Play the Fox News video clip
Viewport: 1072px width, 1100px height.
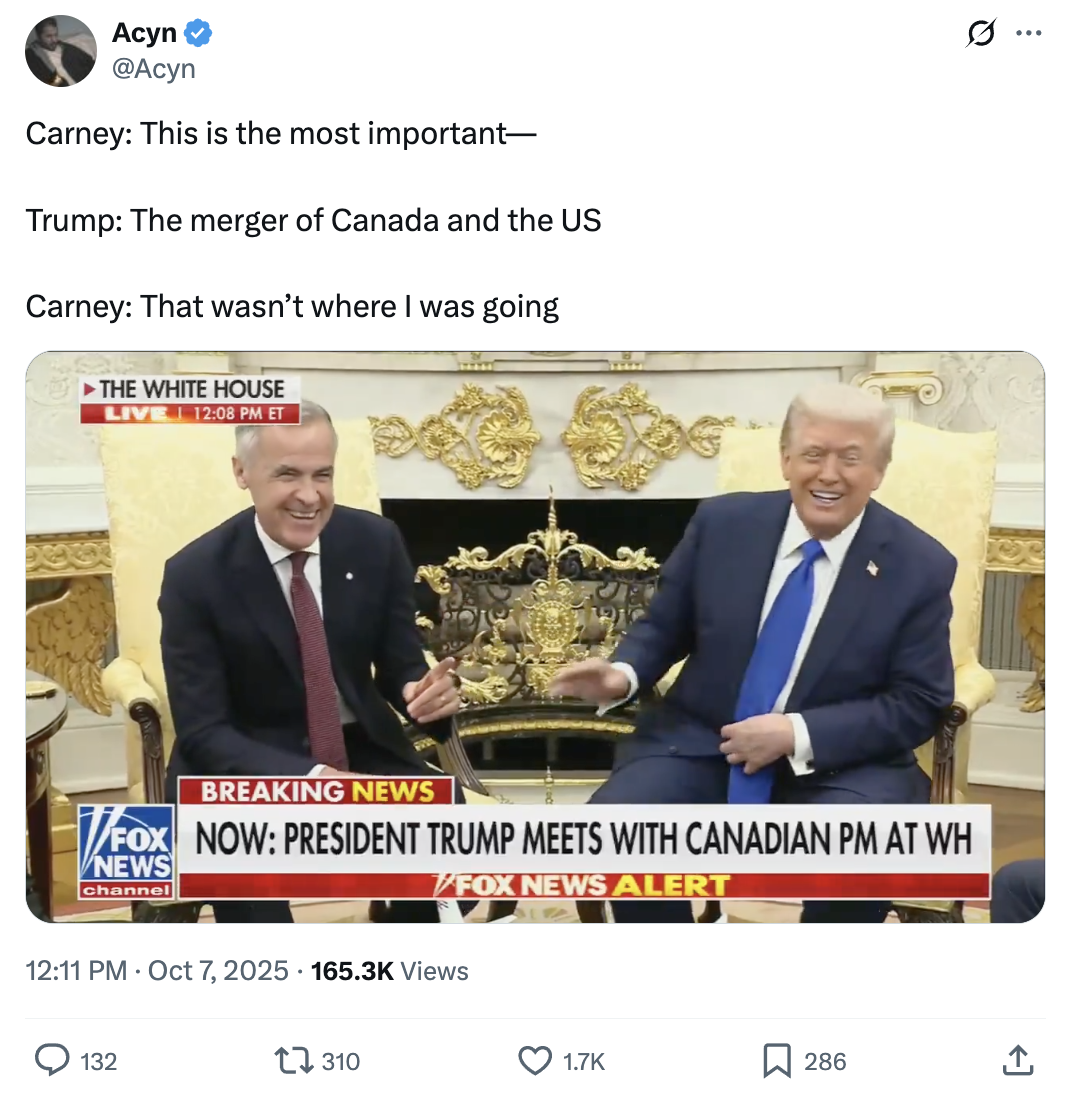(x=535, y=637)
